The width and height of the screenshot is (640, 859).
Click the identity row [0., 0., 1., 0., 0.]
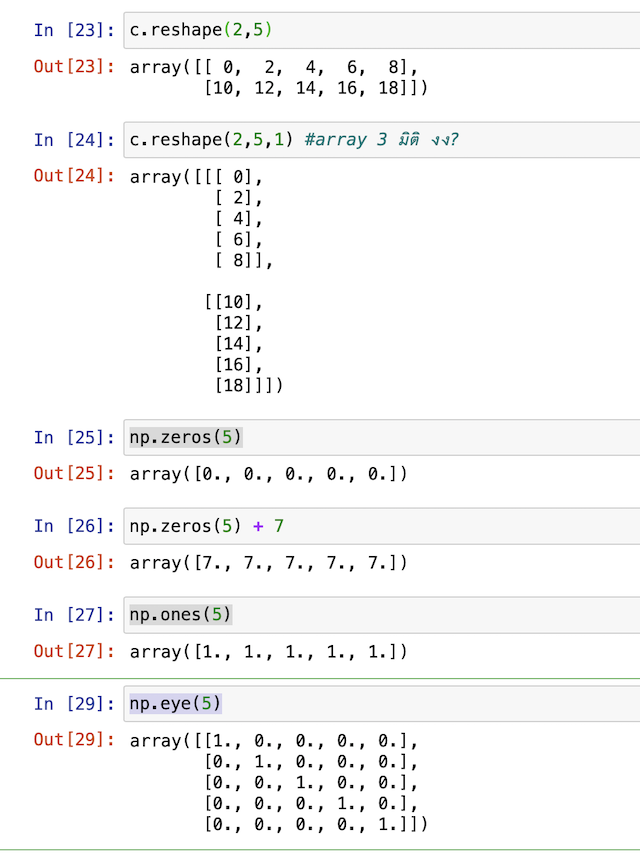(311, 782)
